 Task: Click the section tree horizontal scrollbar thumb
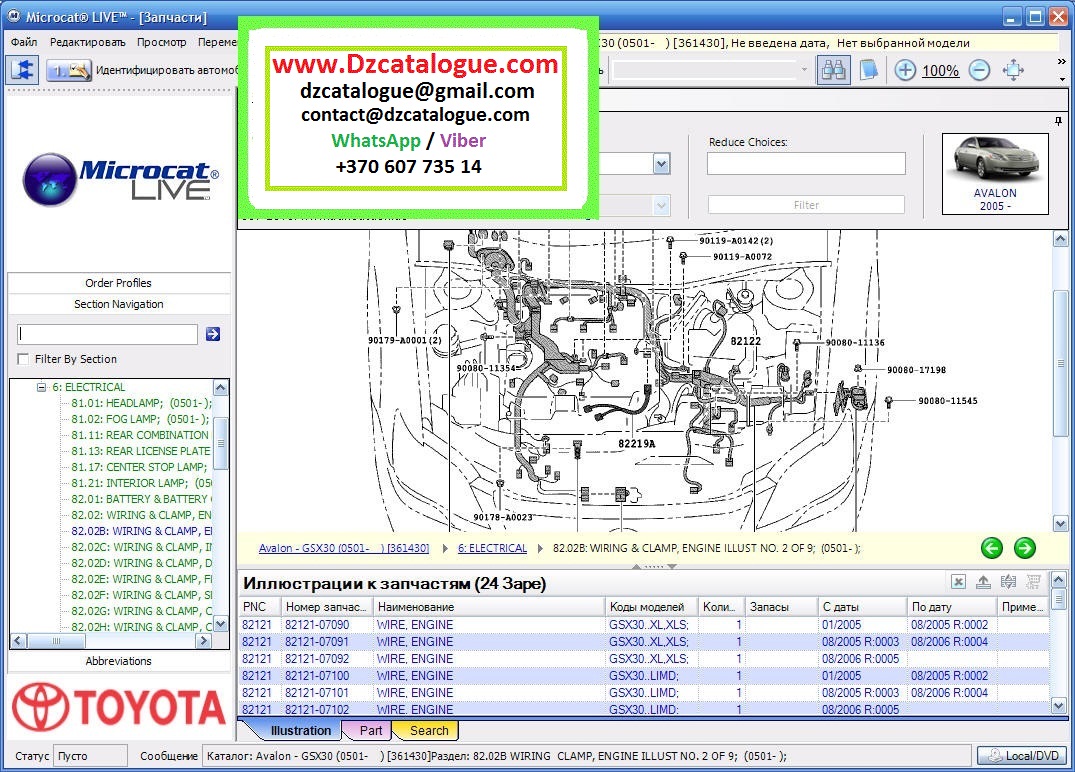tap(56, 641)
